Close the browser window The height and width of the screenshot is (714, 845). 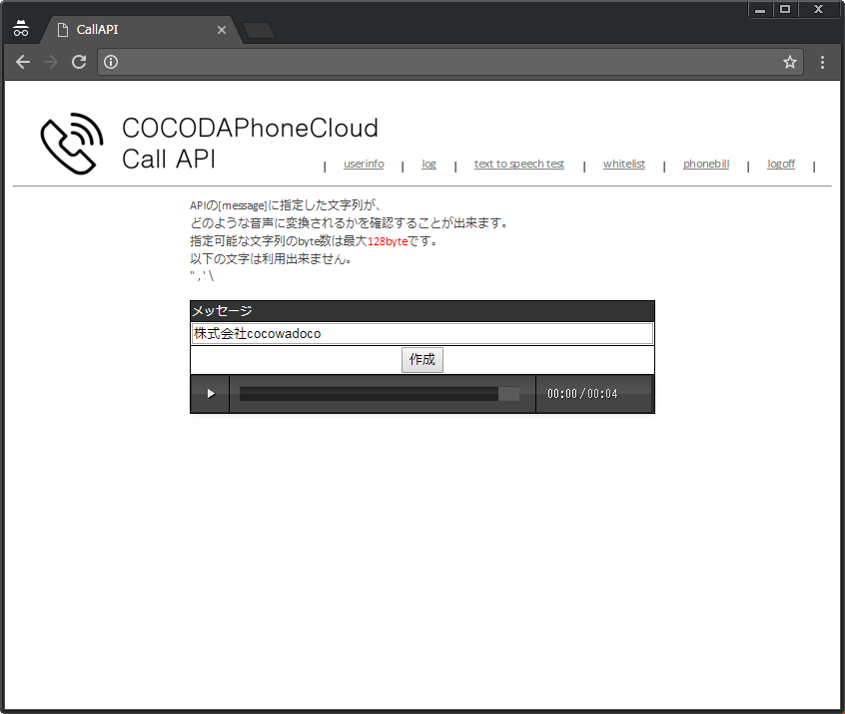(819, 10)
